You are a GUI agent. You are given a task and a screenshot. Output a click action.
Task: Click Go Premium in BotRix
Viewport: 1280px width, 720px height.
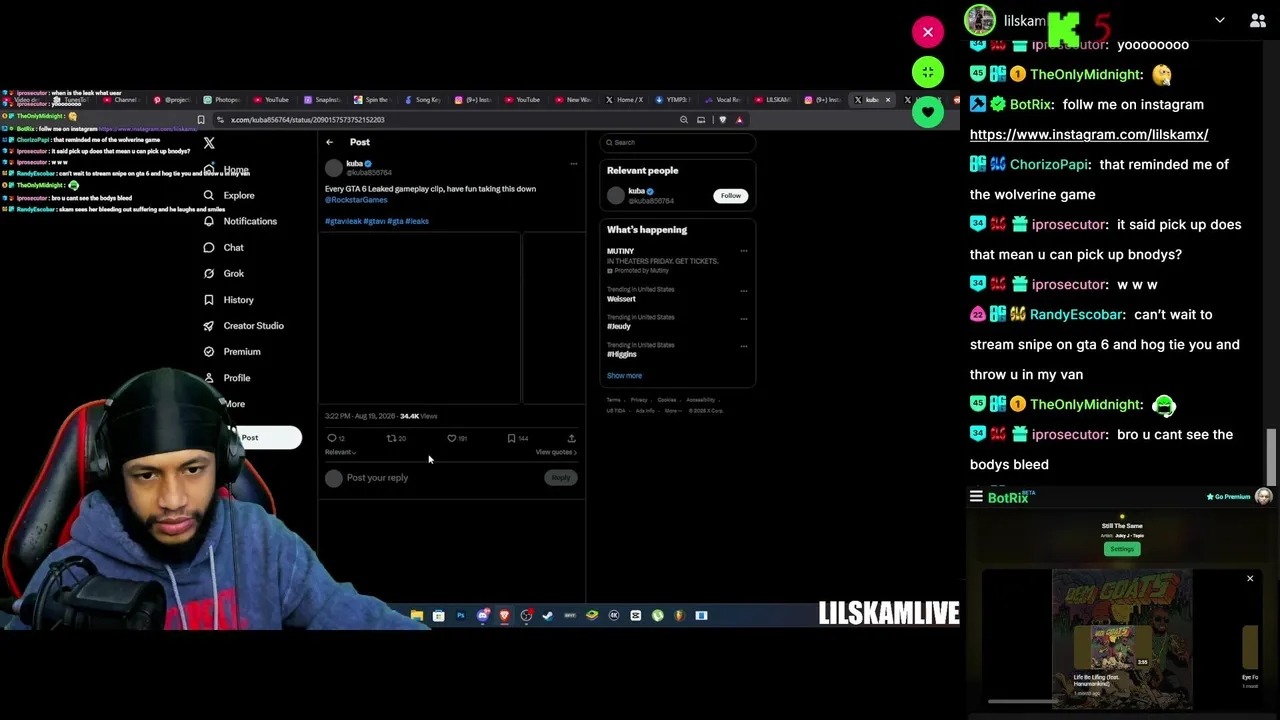(x=1228, y=497)
